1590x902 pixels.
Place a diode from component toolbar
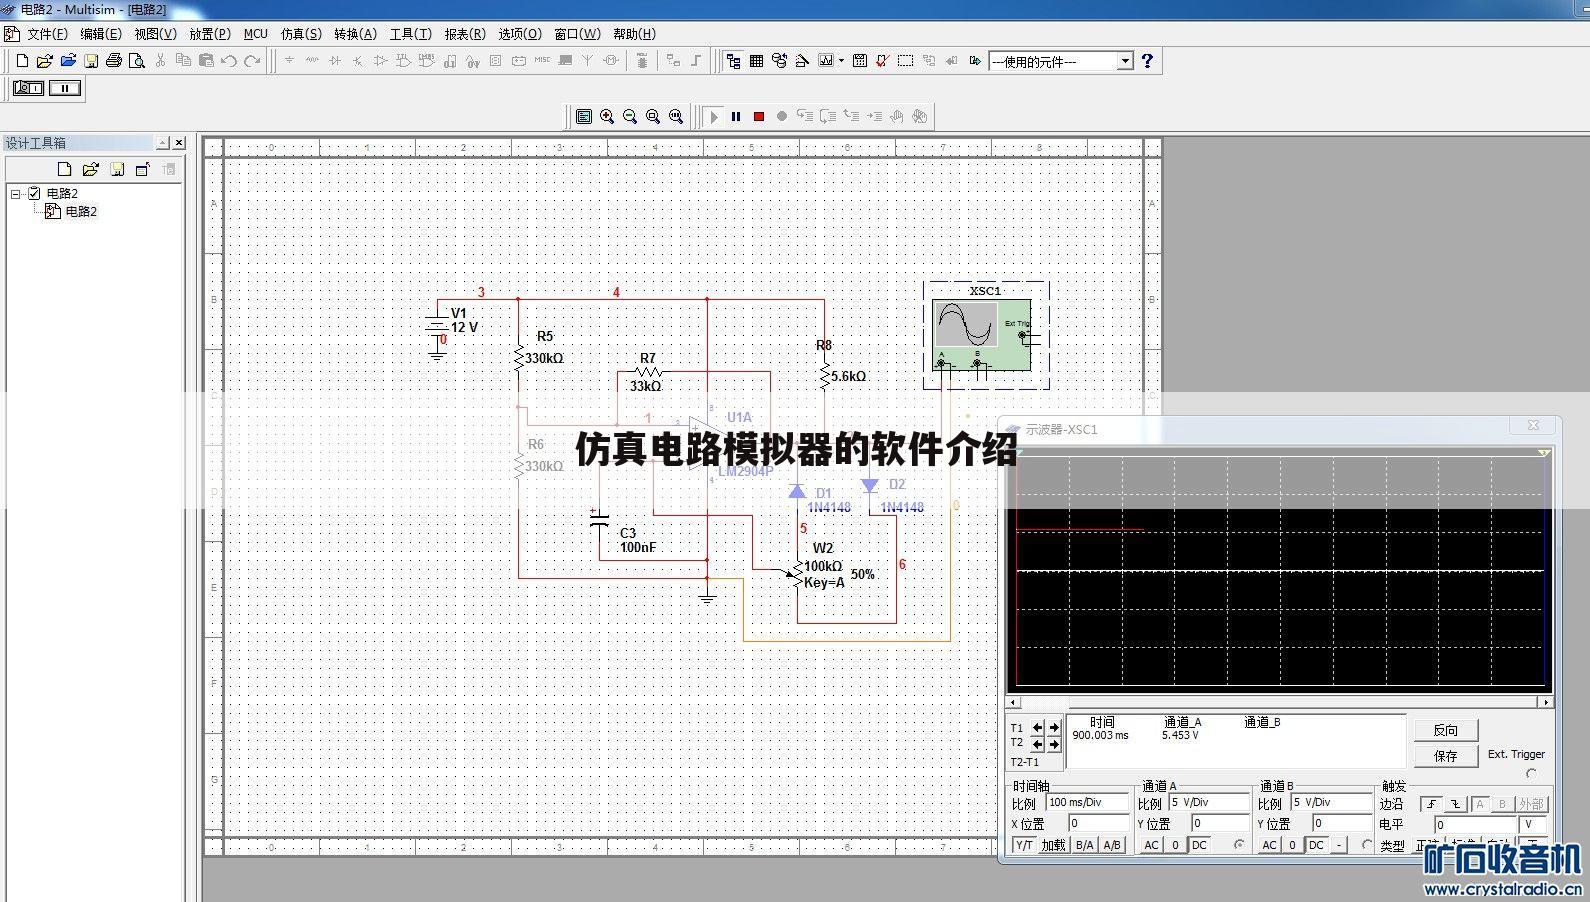335,61
